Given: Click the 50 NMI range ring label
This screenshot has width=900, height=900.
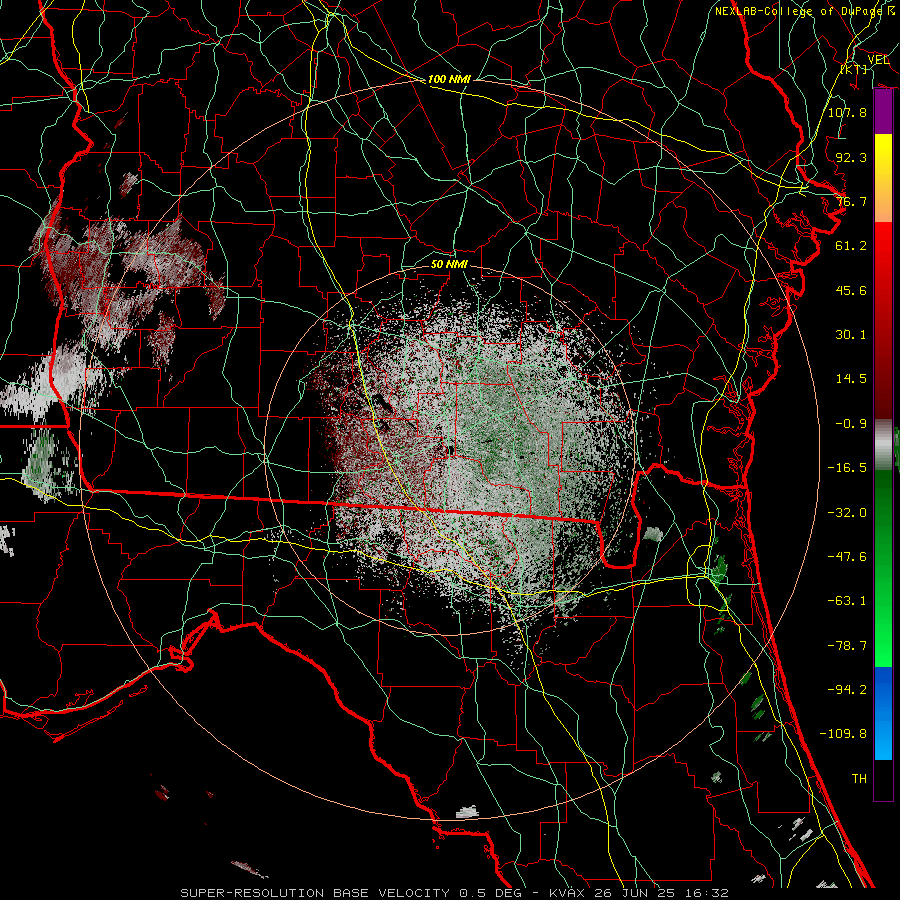Looking at the screenshot, I should [x=449, y=264].
